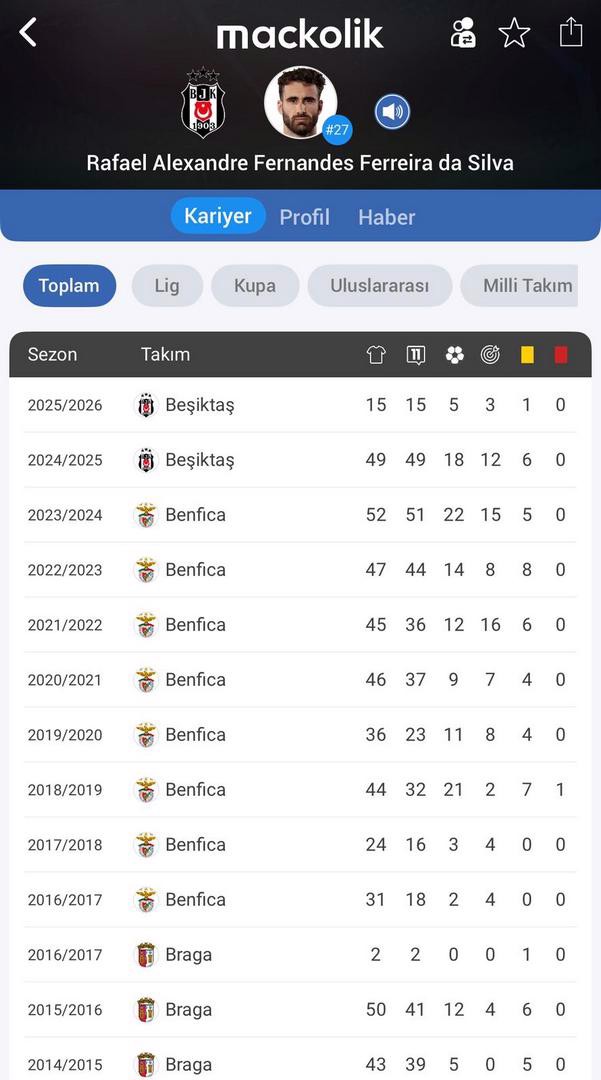
Task: Tap the assists target column icon
Action: (490, 354)
